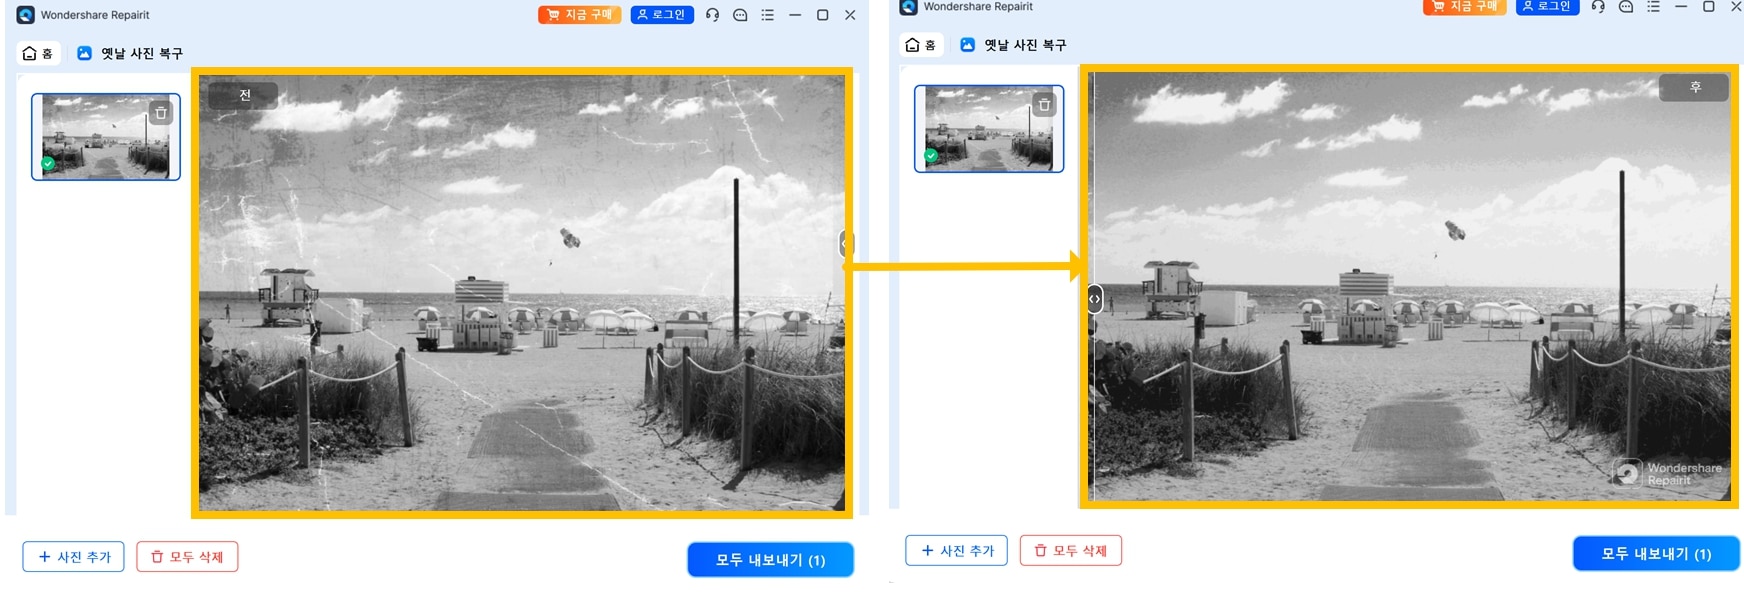Click the green check mark on right thumbnail
The image size is (1744, 594).
tap(931, 155)
